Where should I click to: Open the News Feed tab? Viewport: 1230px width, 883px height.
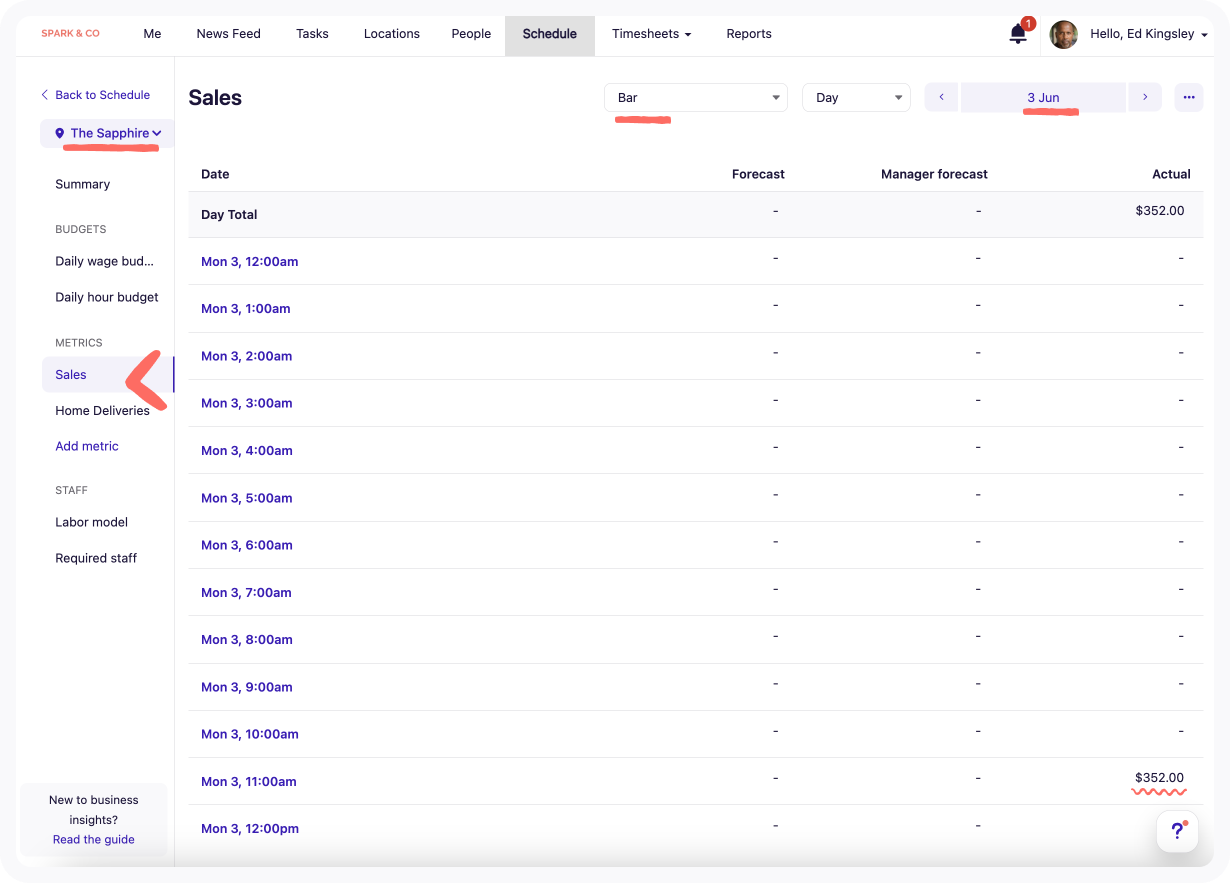coord(228,34)
